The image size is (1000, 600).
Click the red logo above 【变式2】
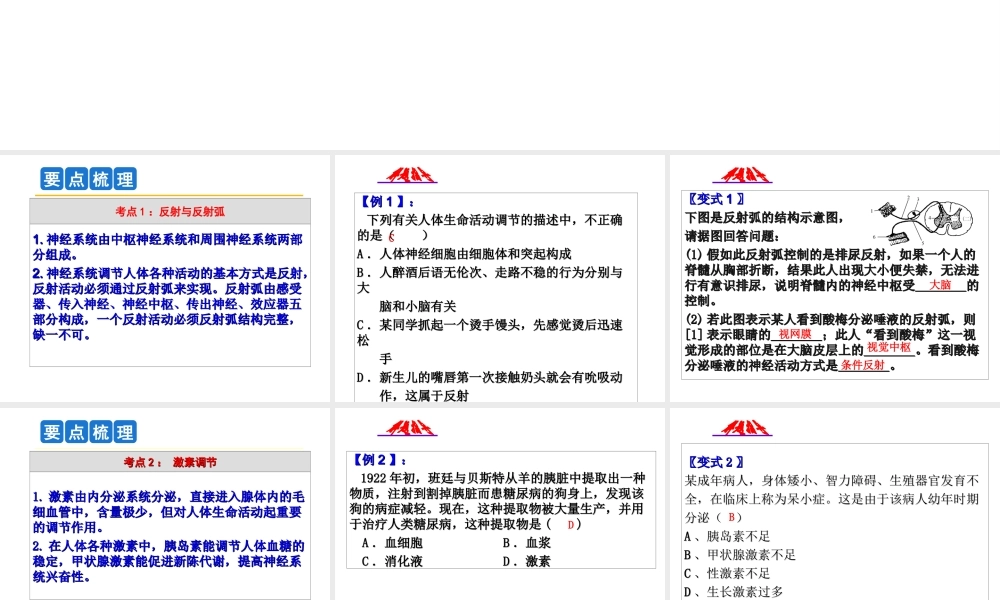pyautogui.click(x=742, y=427)
